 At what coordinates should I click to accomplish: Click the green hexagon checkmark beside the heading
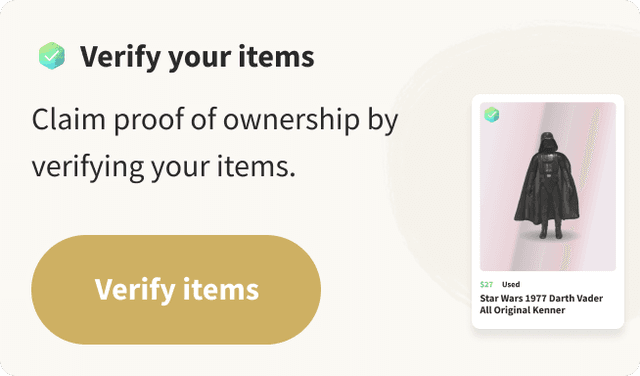[52, 56]
